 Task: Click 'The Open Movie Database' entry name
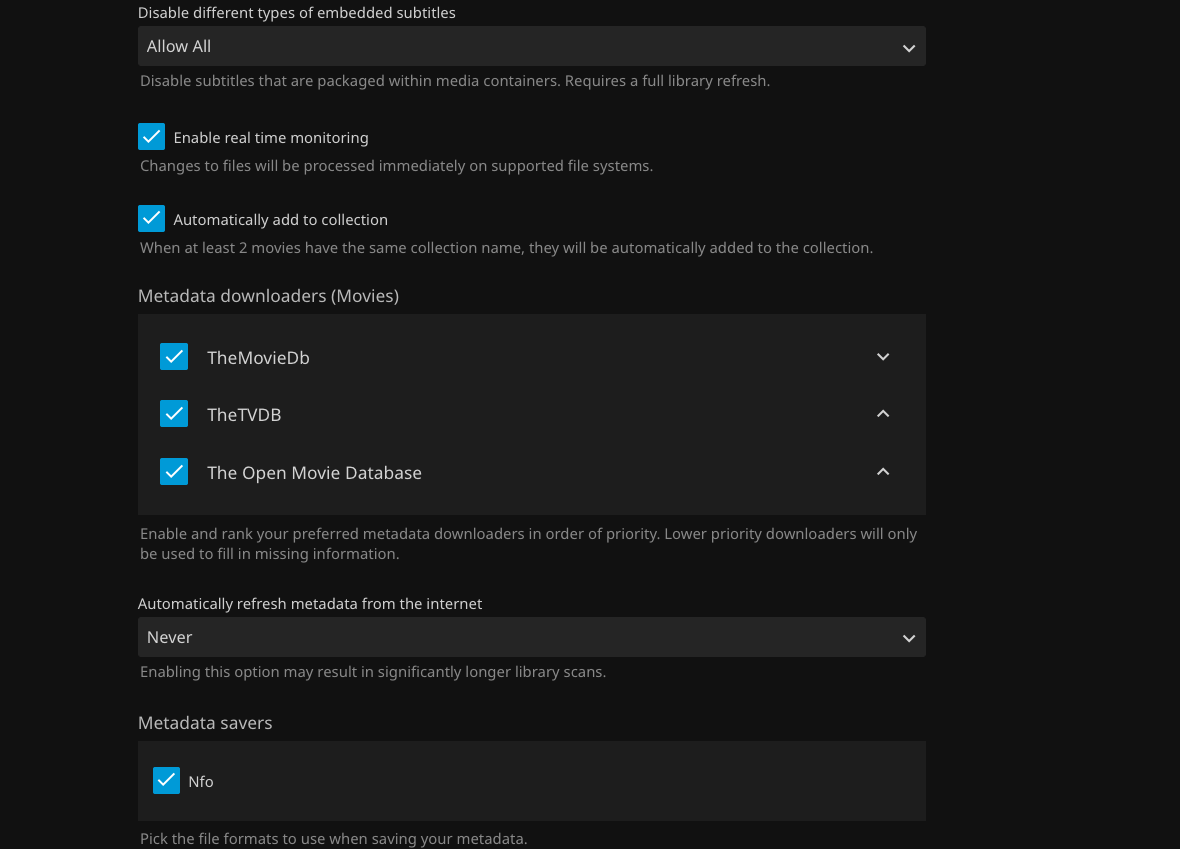pyautogui.click(x=314, y=473)
